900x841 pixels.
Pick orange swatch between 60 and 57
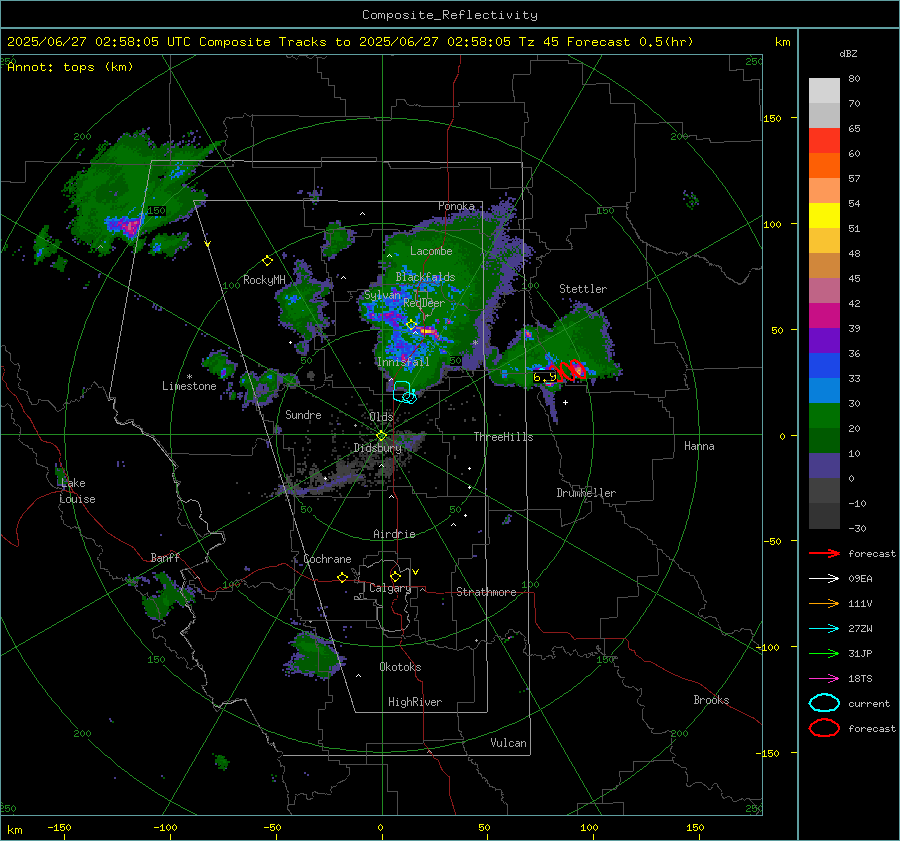tap(824, 166)
